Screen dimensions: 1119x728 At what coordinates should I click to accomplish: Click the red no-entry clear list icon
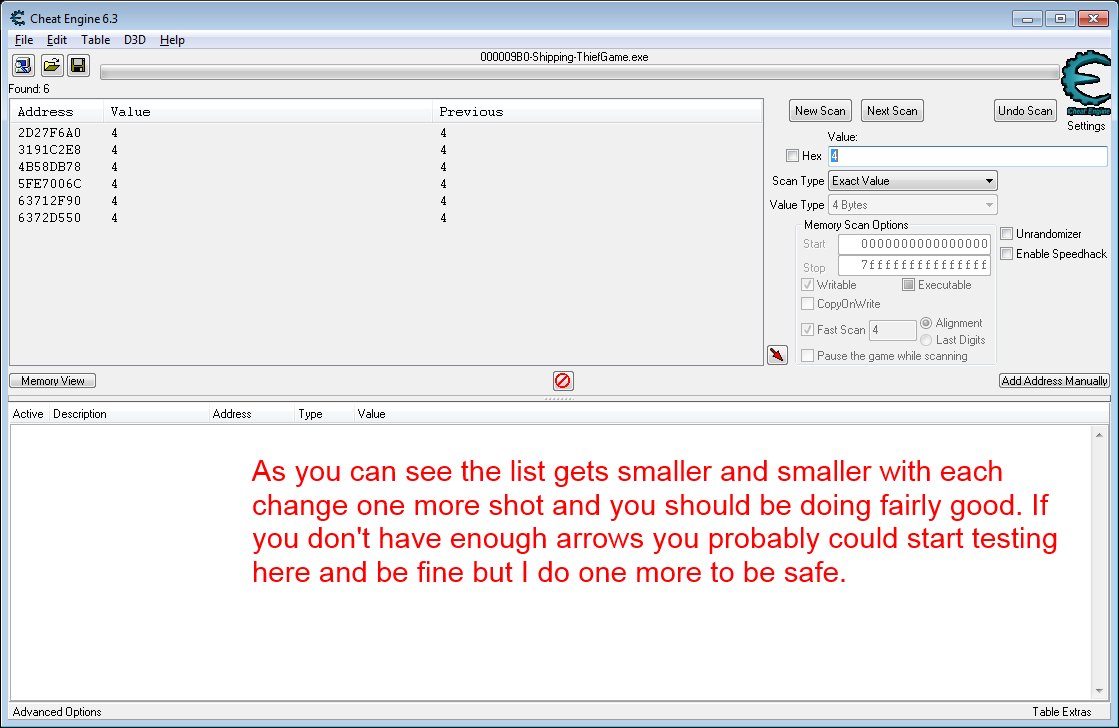click(563, 380)
